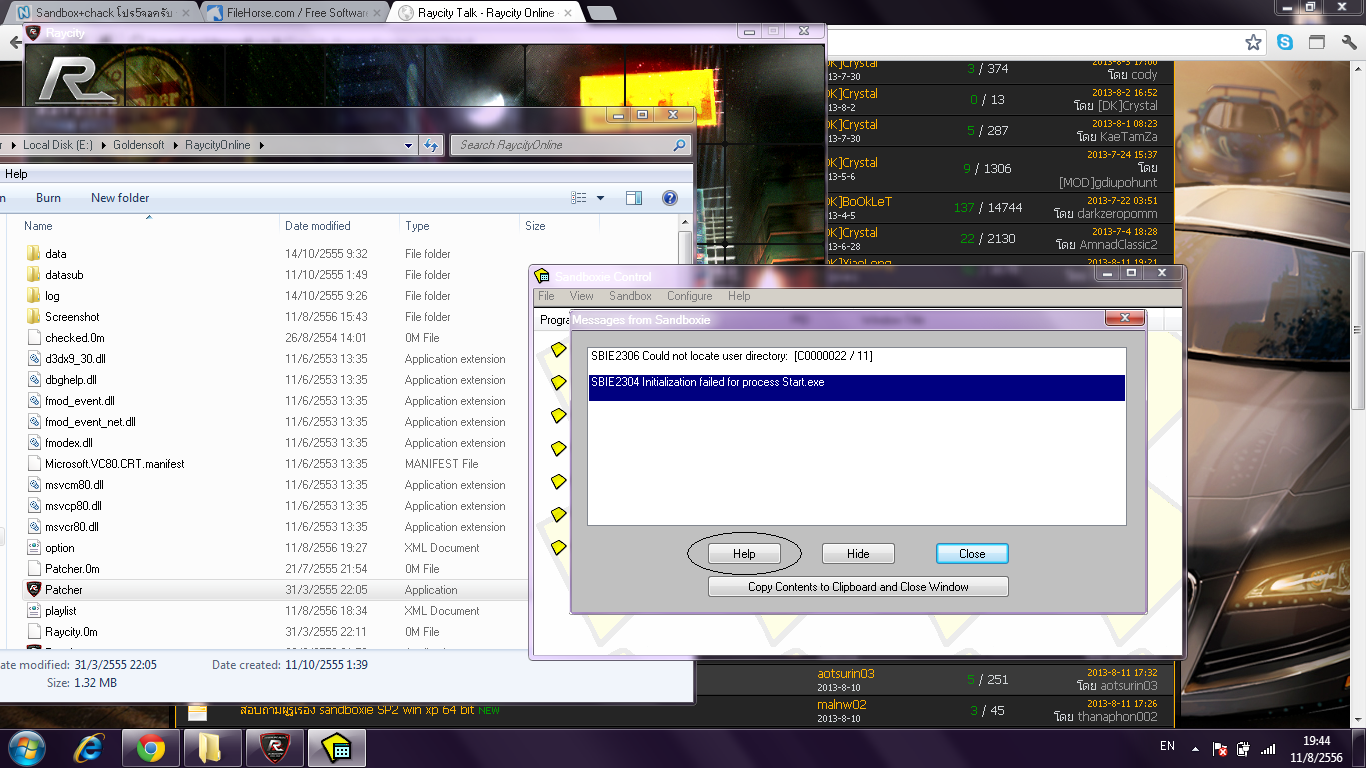Open the View menu in Sandboxie Control
1366x768 pixels.
click(582, 296)
